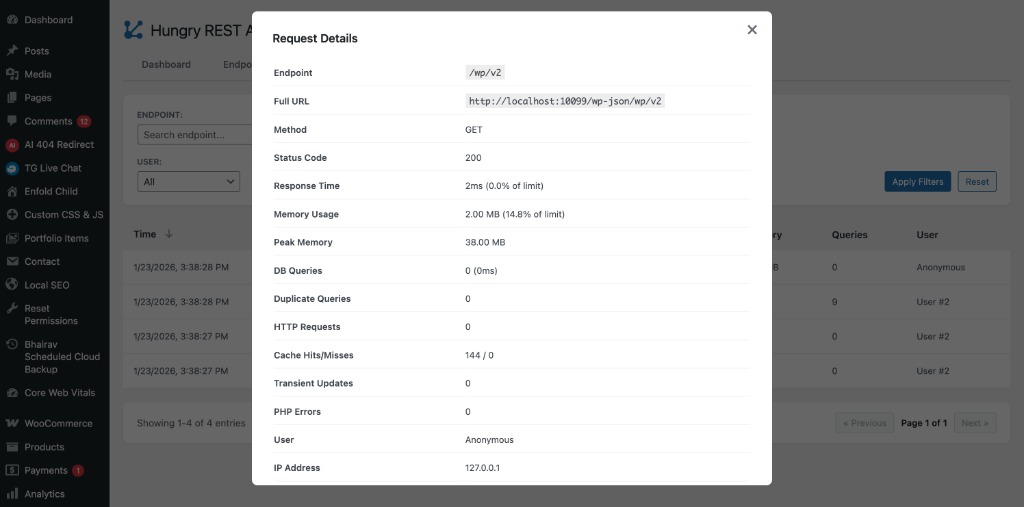
Task: Click the Media library icon
Action: coord(12,74)
